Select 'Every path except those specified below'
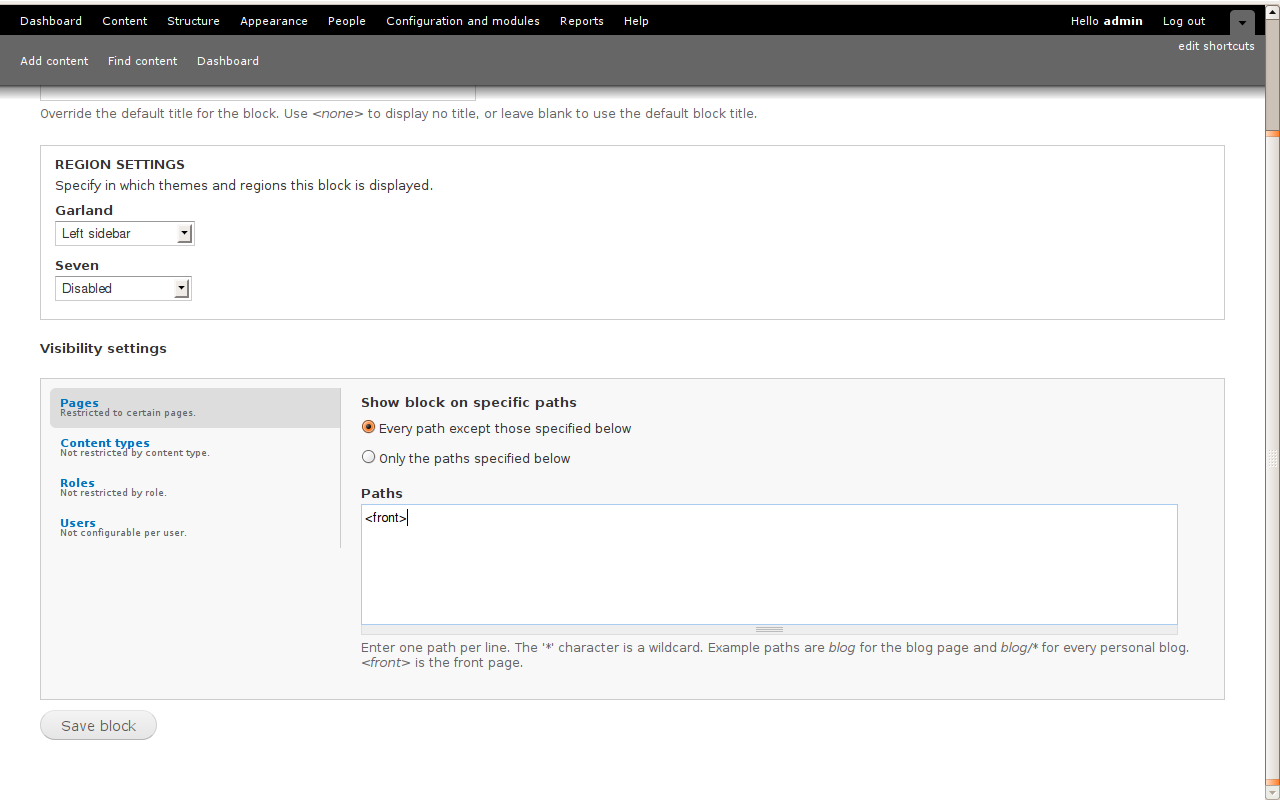1280x800 pixels. 368,427
